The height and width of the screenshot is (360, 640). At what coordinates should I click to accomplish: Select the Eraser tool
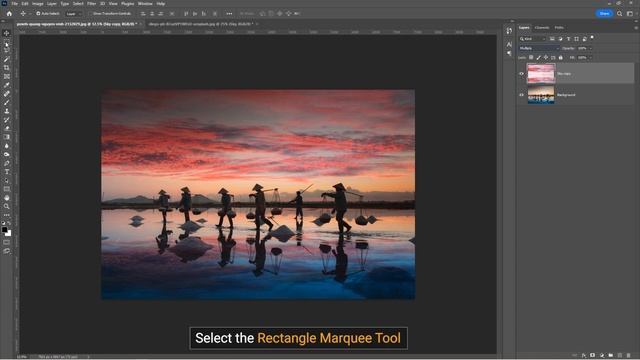7,128
